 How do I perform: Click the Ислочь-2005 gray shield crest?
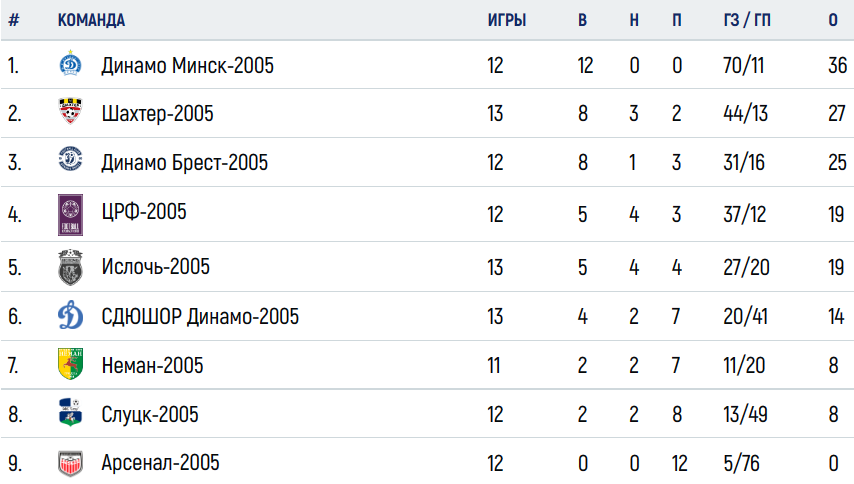pyautogui.click(x=70, y=267)
